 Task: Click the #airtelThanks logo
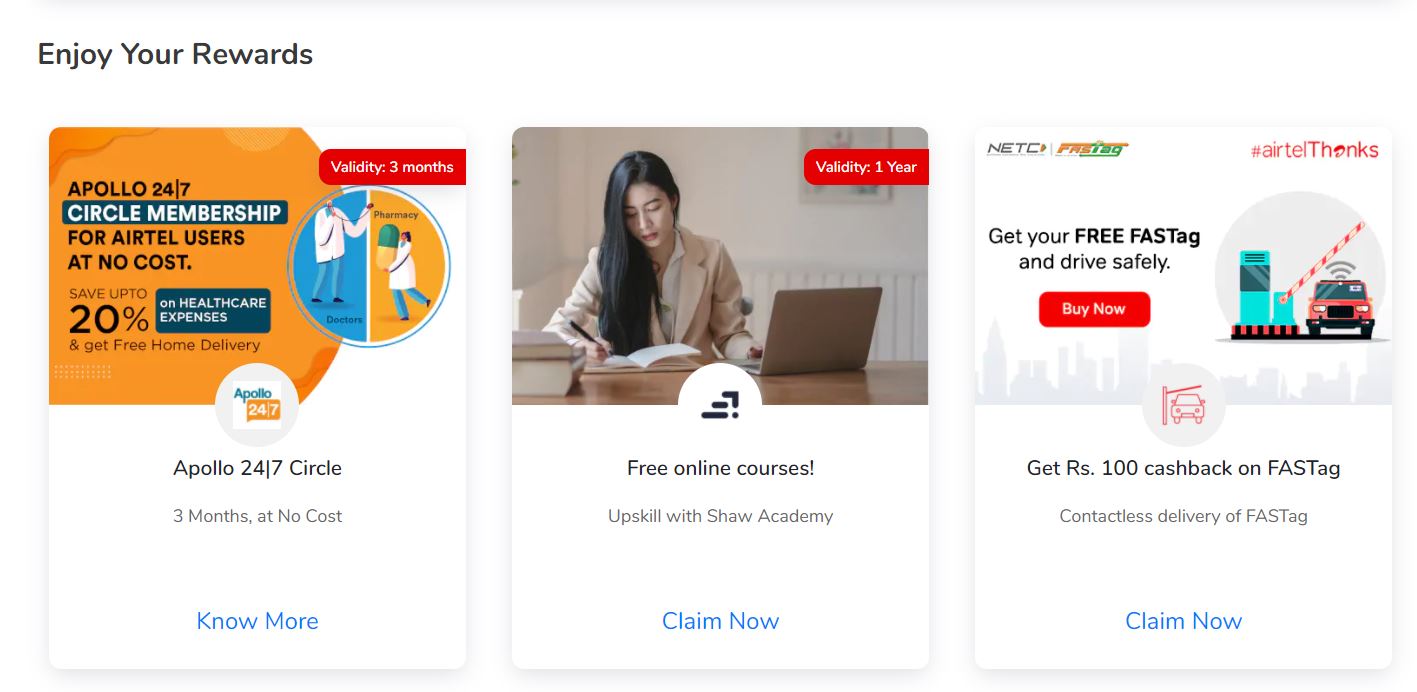(x=1314, y=150)
